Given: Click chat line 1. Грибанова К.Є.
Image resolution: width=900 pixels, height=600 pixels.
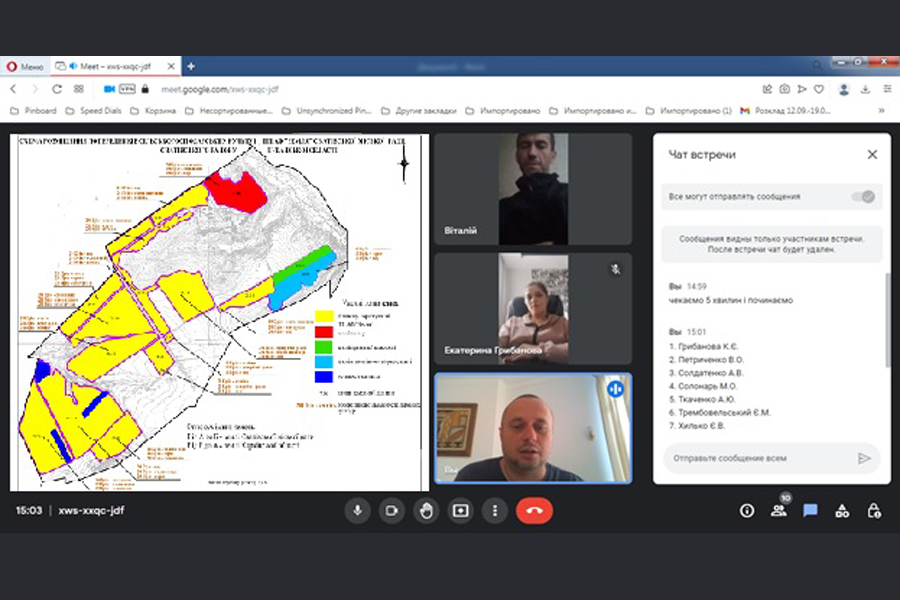Looking at the screenshot, I should 704,346.
